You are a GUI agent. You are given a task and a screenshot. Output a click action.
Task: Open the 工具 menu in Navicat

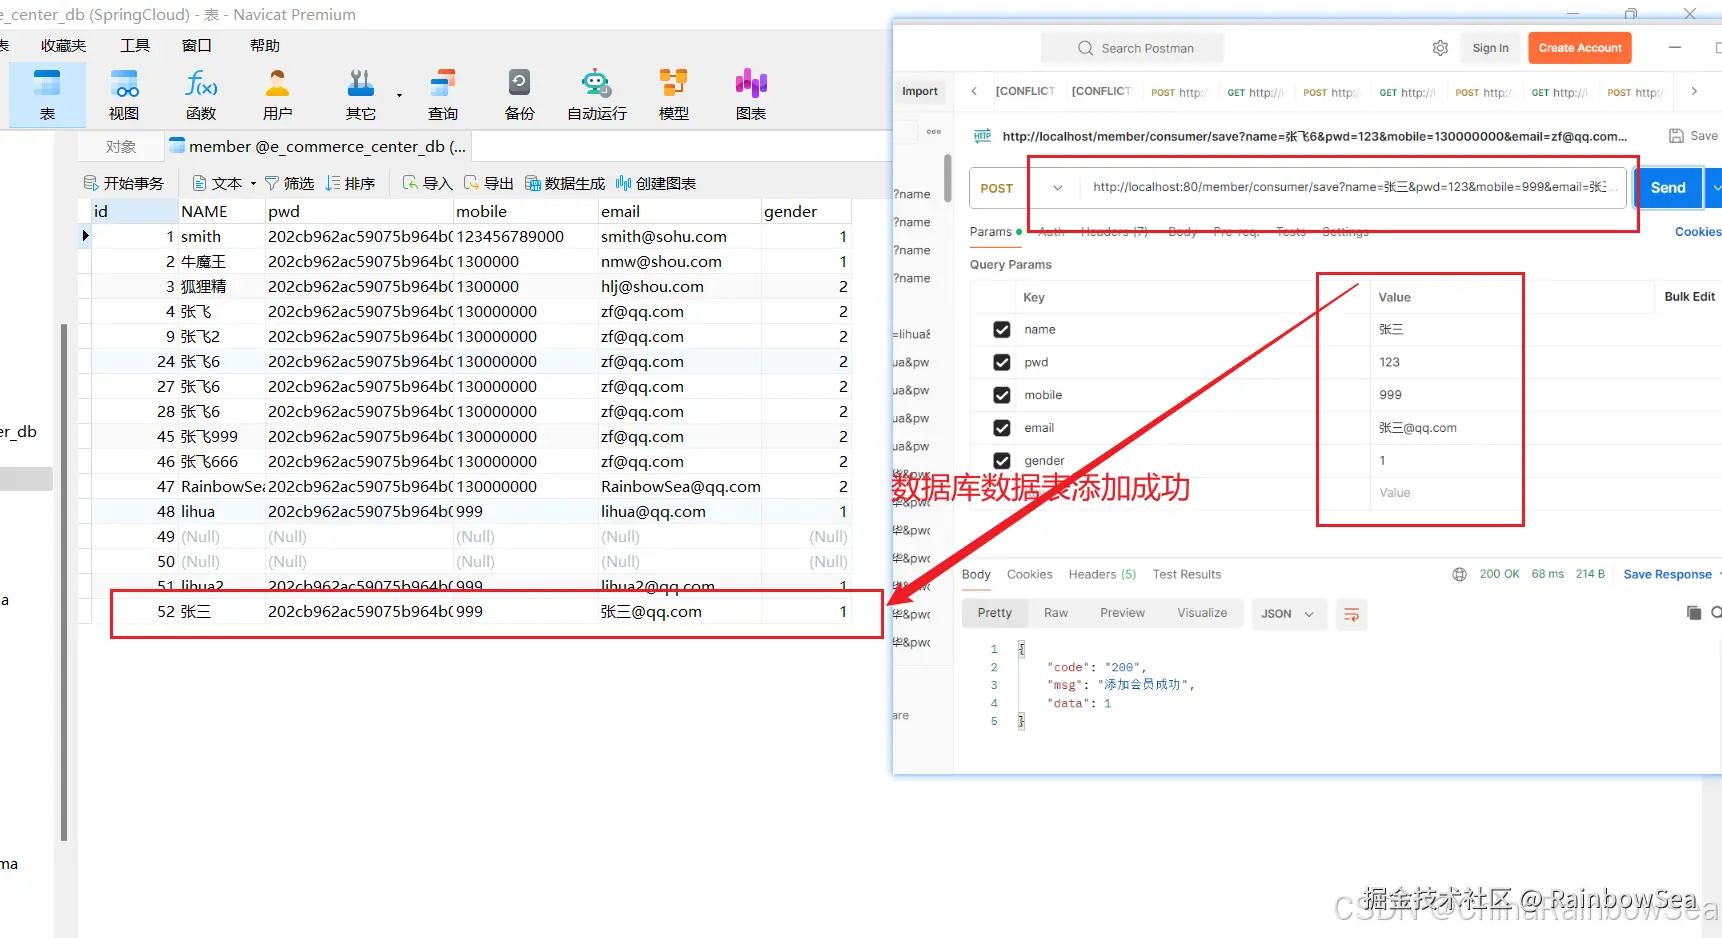pos(135,46)
